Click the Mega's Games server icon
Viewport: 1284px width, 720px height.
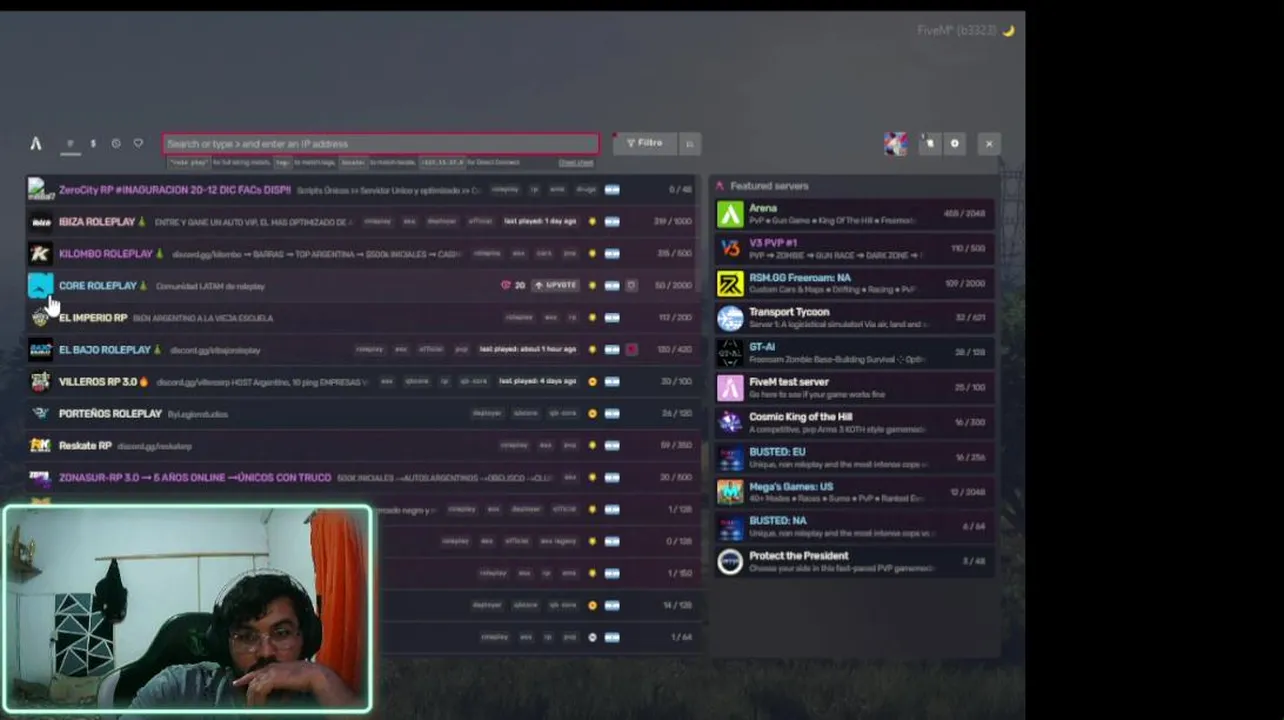[x=730, y=492]
